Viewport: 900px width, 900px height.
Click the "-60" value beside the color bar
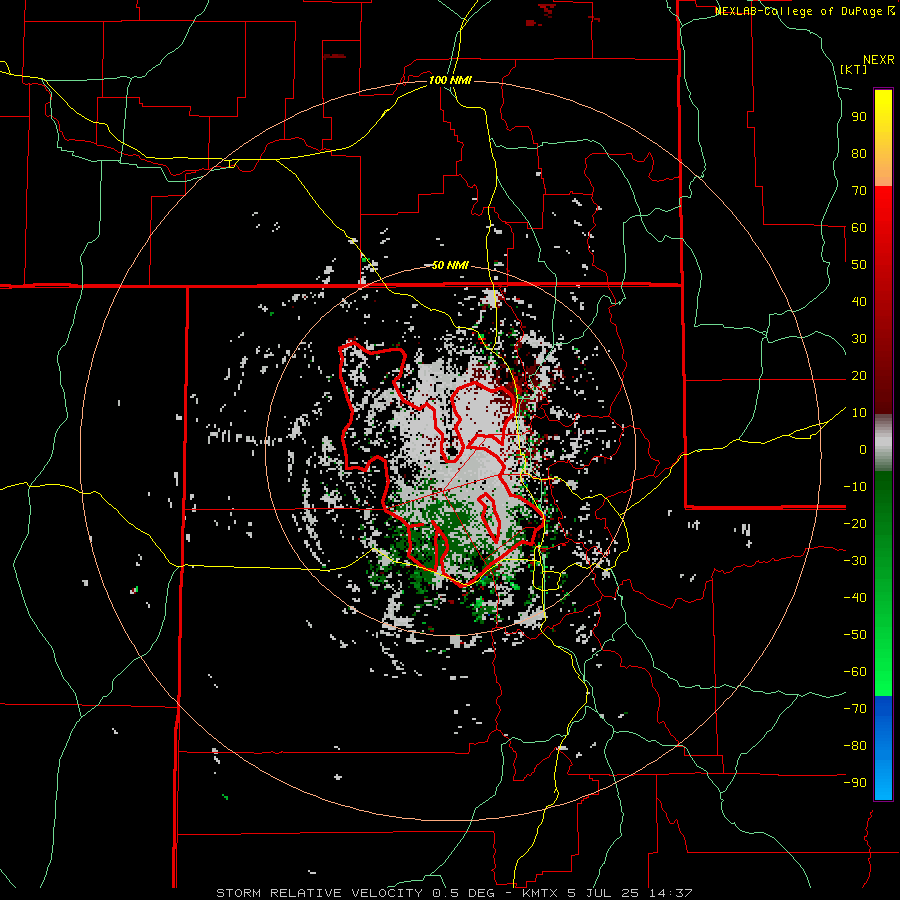click(x=855, y=672)
